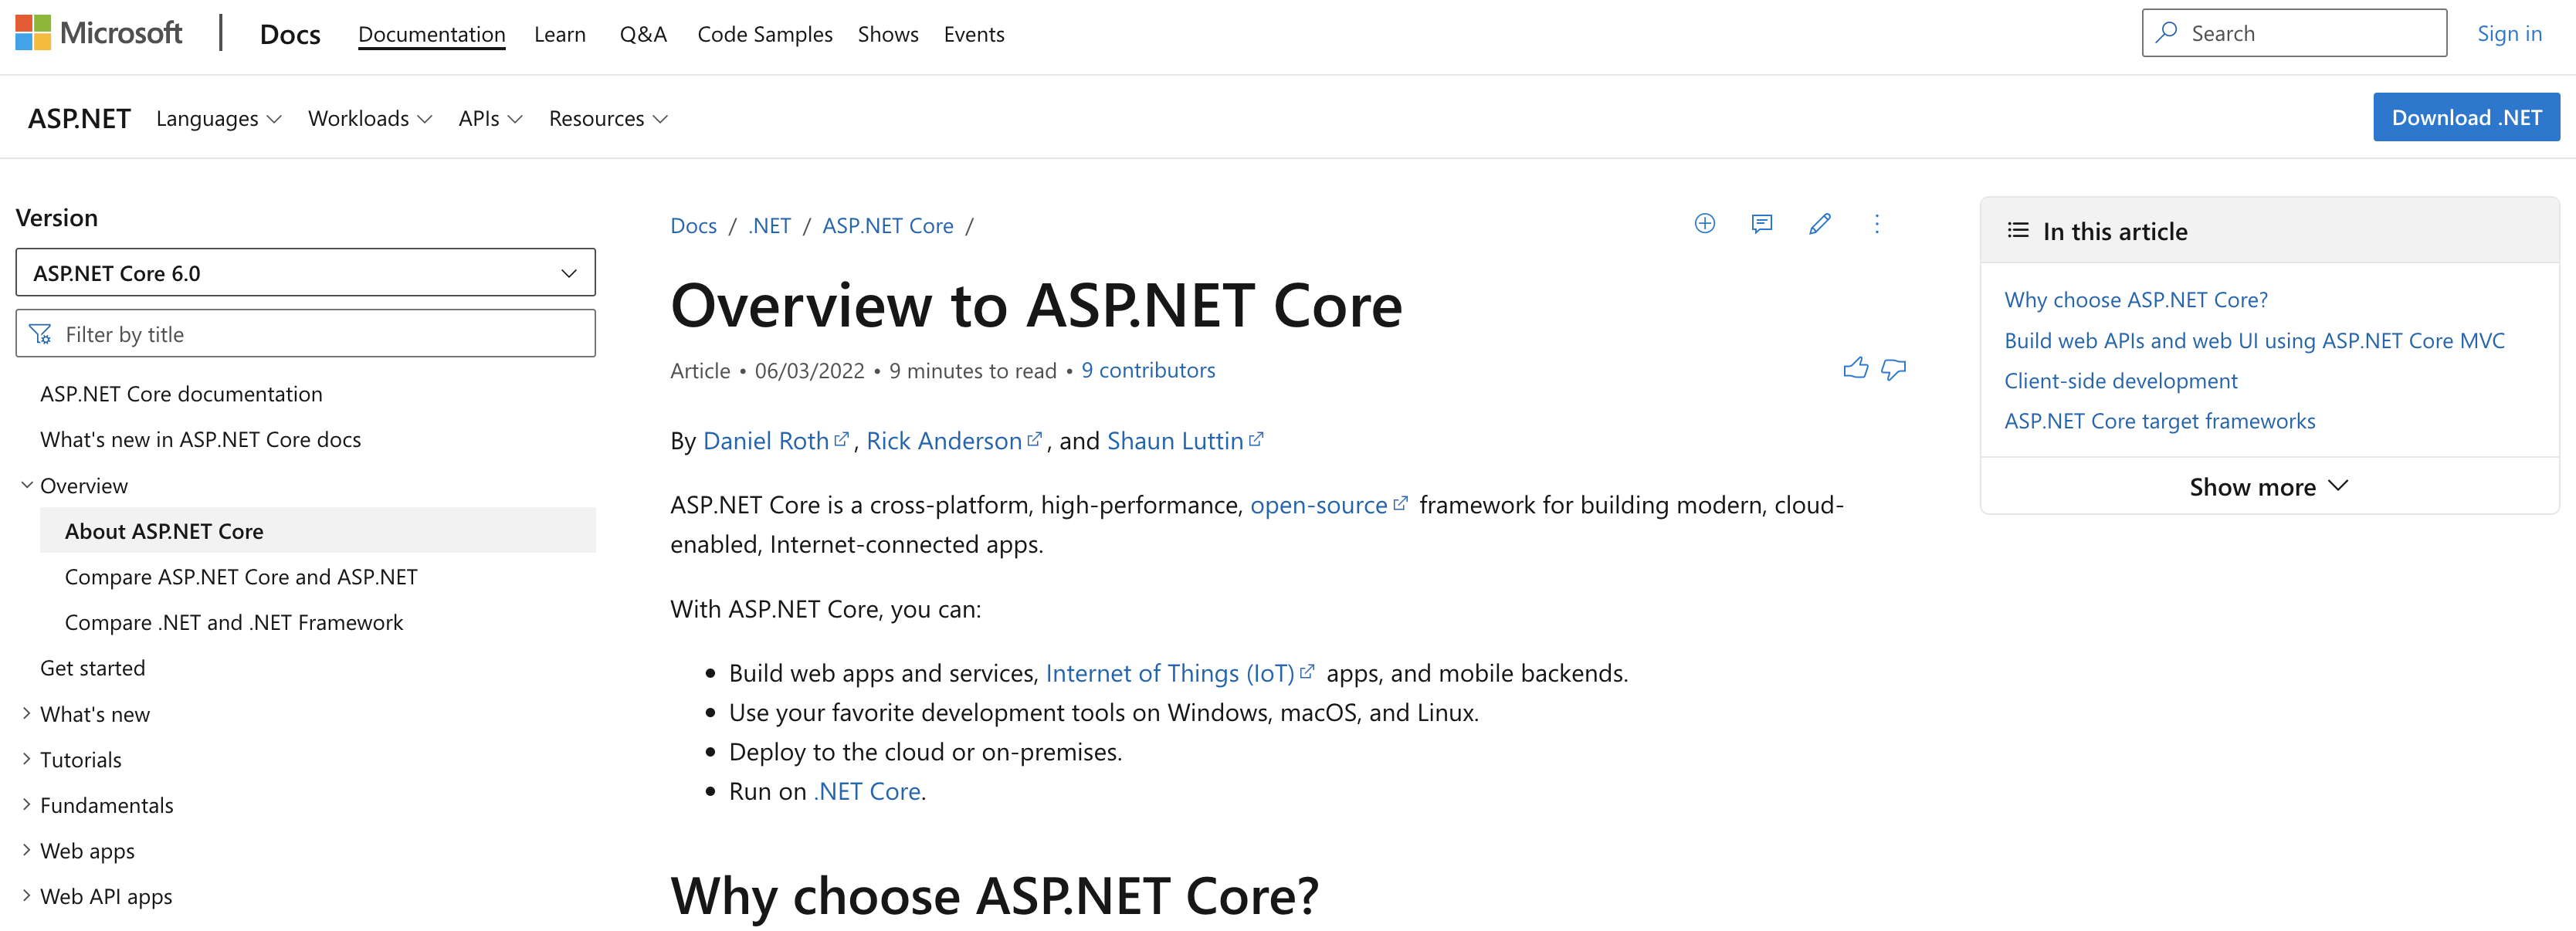Screen dimensions: 2576x931
Task: Click the add to collection plus icon
Action: click(1705, 224)
